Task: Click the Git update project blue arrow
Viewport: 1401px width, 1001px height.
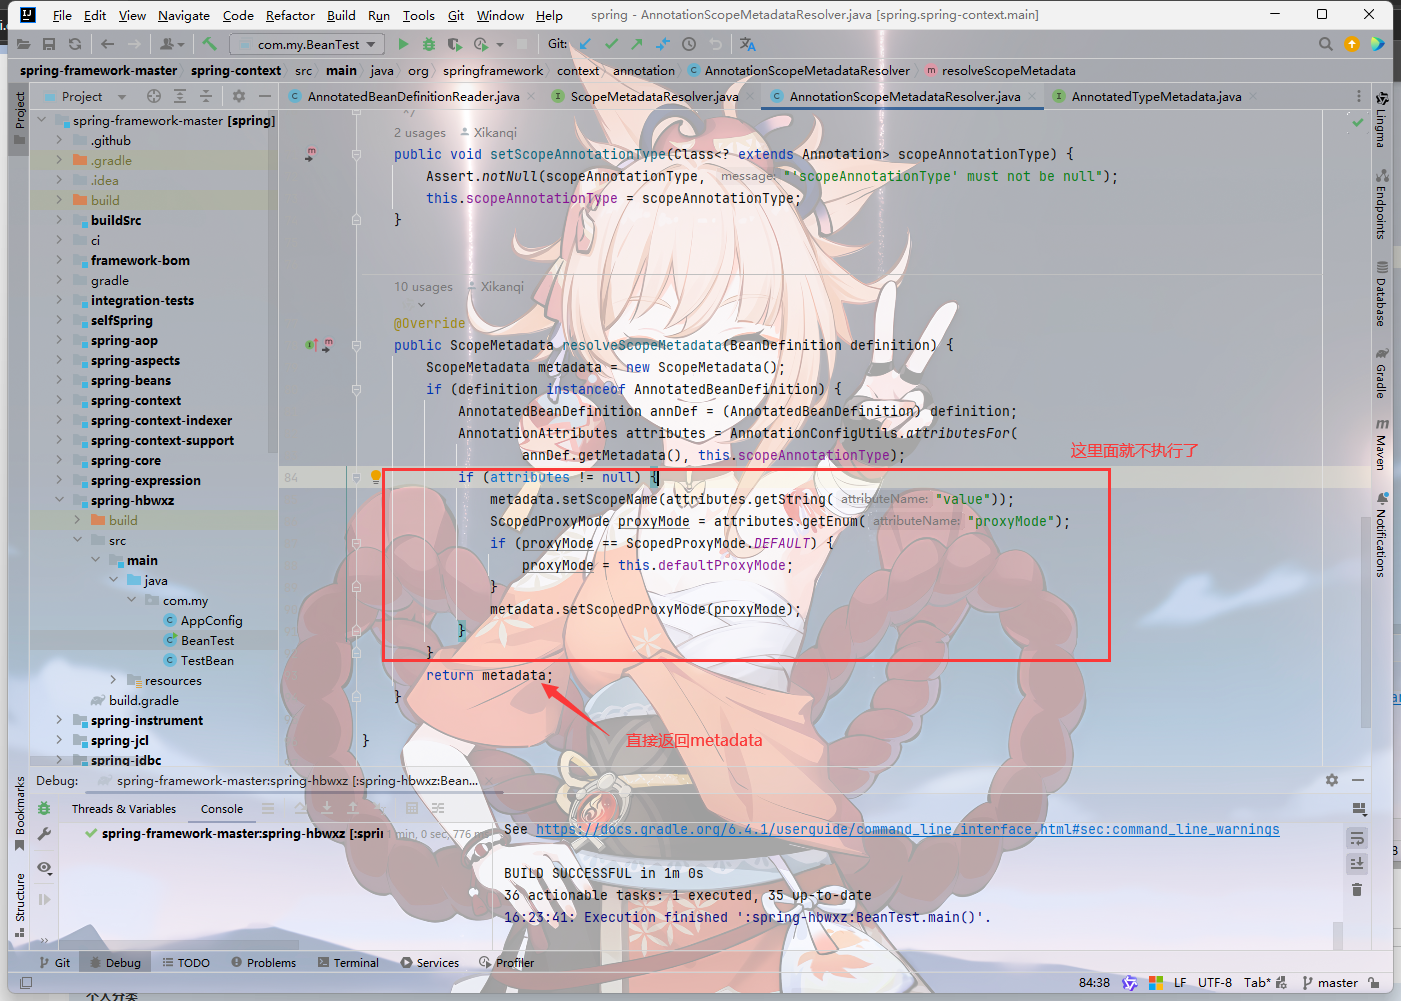Action: coord(585,44)
